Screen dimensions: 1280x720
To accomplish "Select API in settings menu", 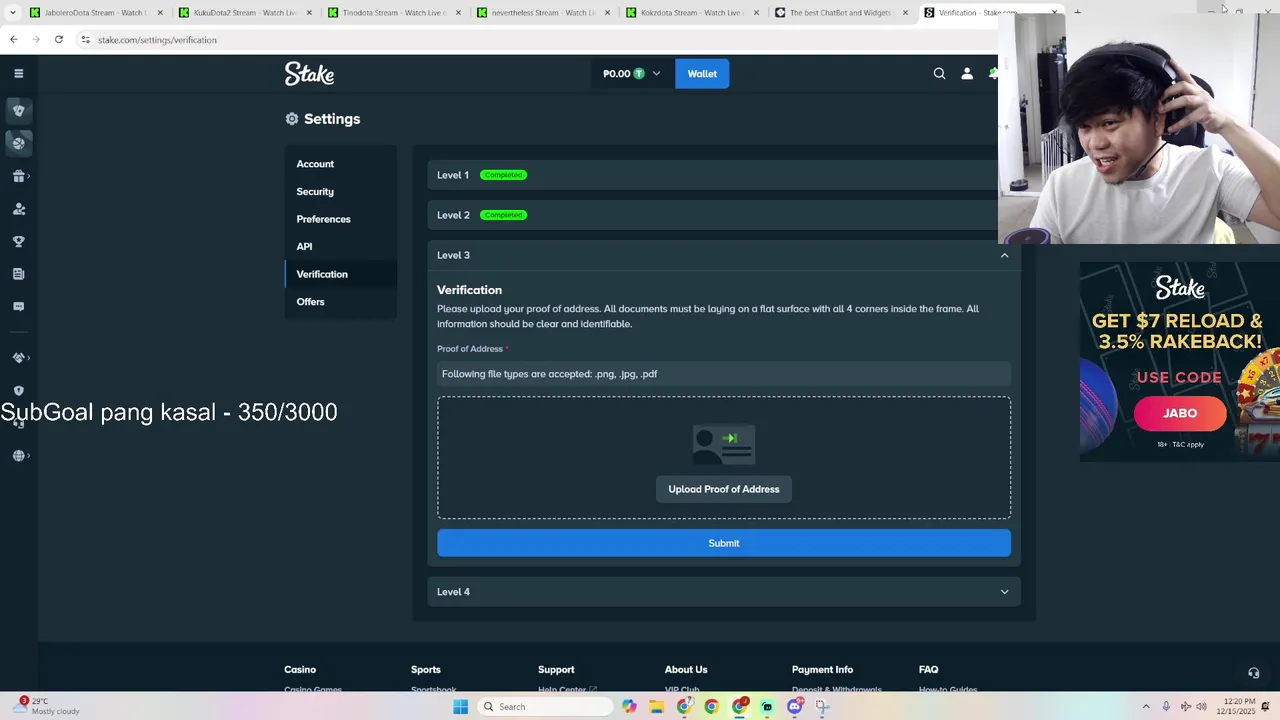I will (304, 246).
